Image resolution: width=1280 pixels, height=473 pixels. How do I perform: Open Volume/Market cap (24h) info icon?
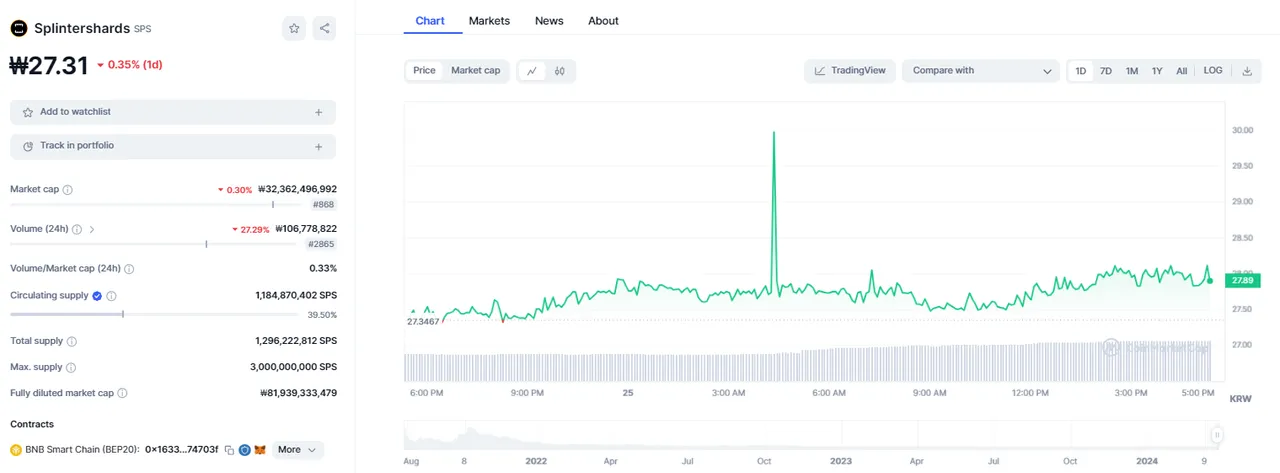(129, 269)
